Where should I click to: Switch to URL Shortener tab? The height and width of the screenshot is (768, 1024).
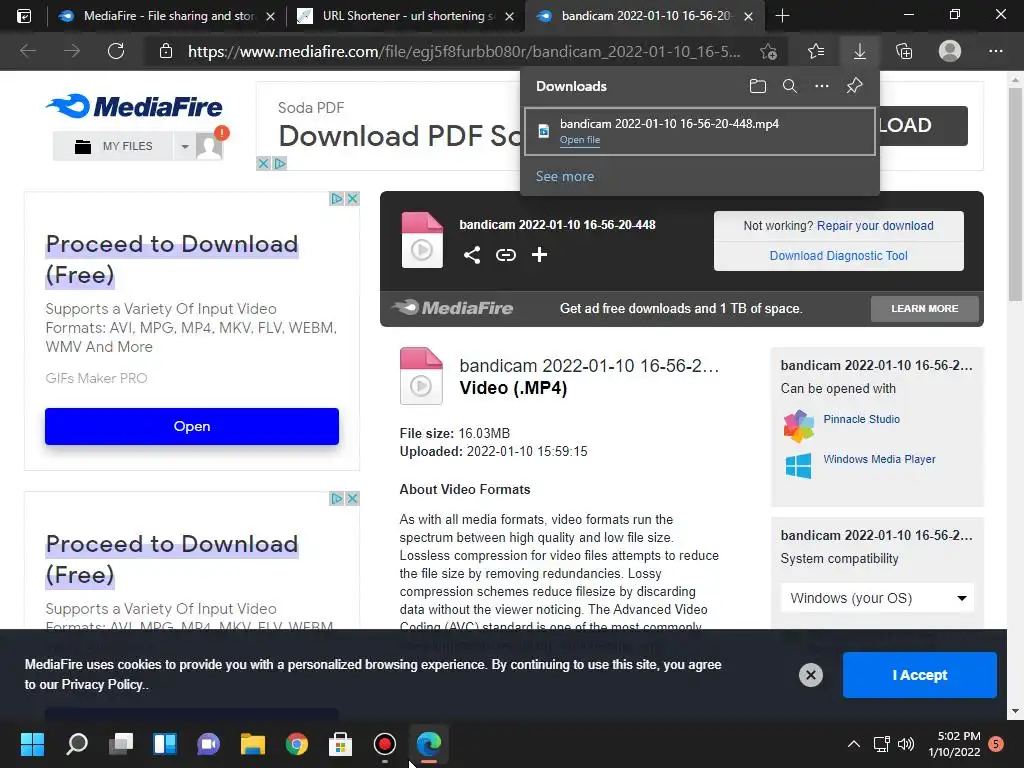pyautogui.click(x=405, y=16)
